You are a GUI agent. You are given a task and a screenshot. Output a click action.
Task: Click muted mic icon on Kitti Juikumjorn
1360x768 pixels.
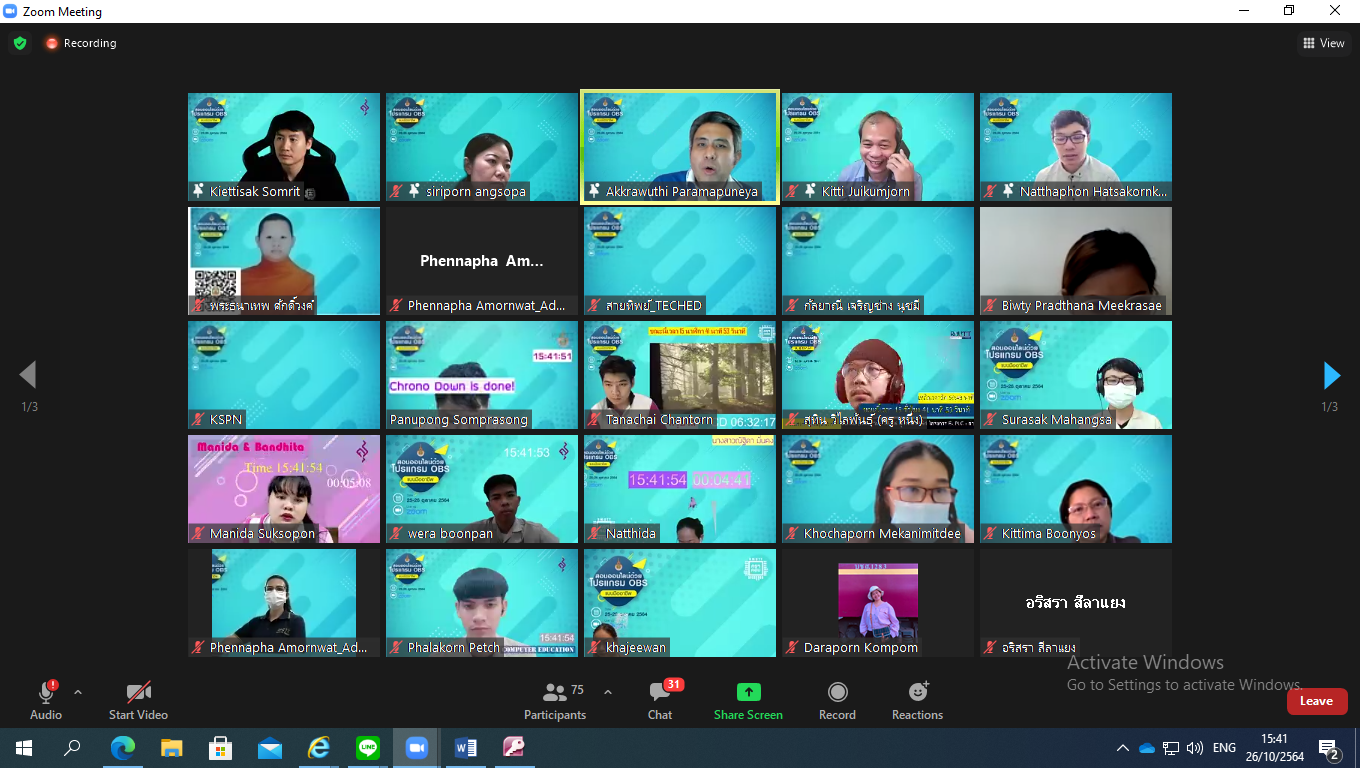pos(792,191)
